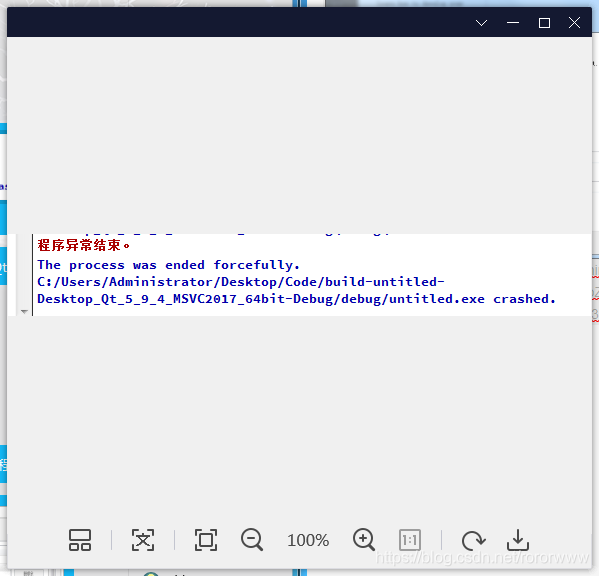Zoom in with the plus magnifier
Screen dimensions: 599x576
point(364,540)
